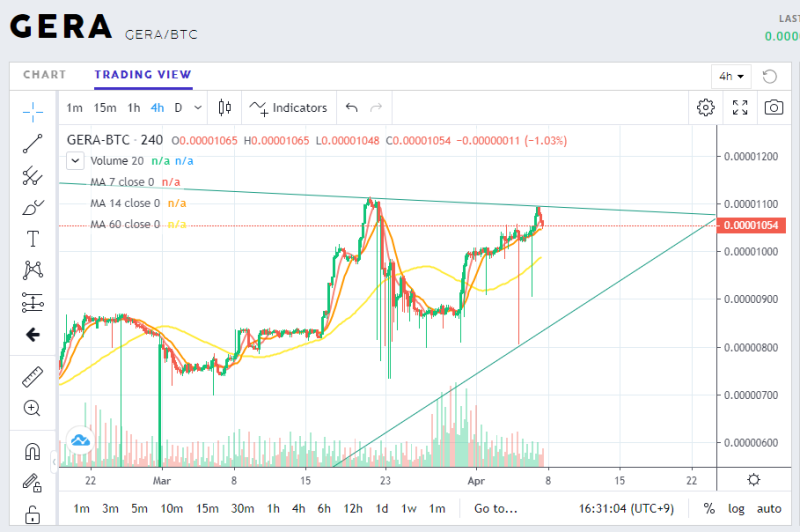Screen dimensions: 800x532
Task: Set 1w range in bottom bar
Action: (x=409, y=509)
